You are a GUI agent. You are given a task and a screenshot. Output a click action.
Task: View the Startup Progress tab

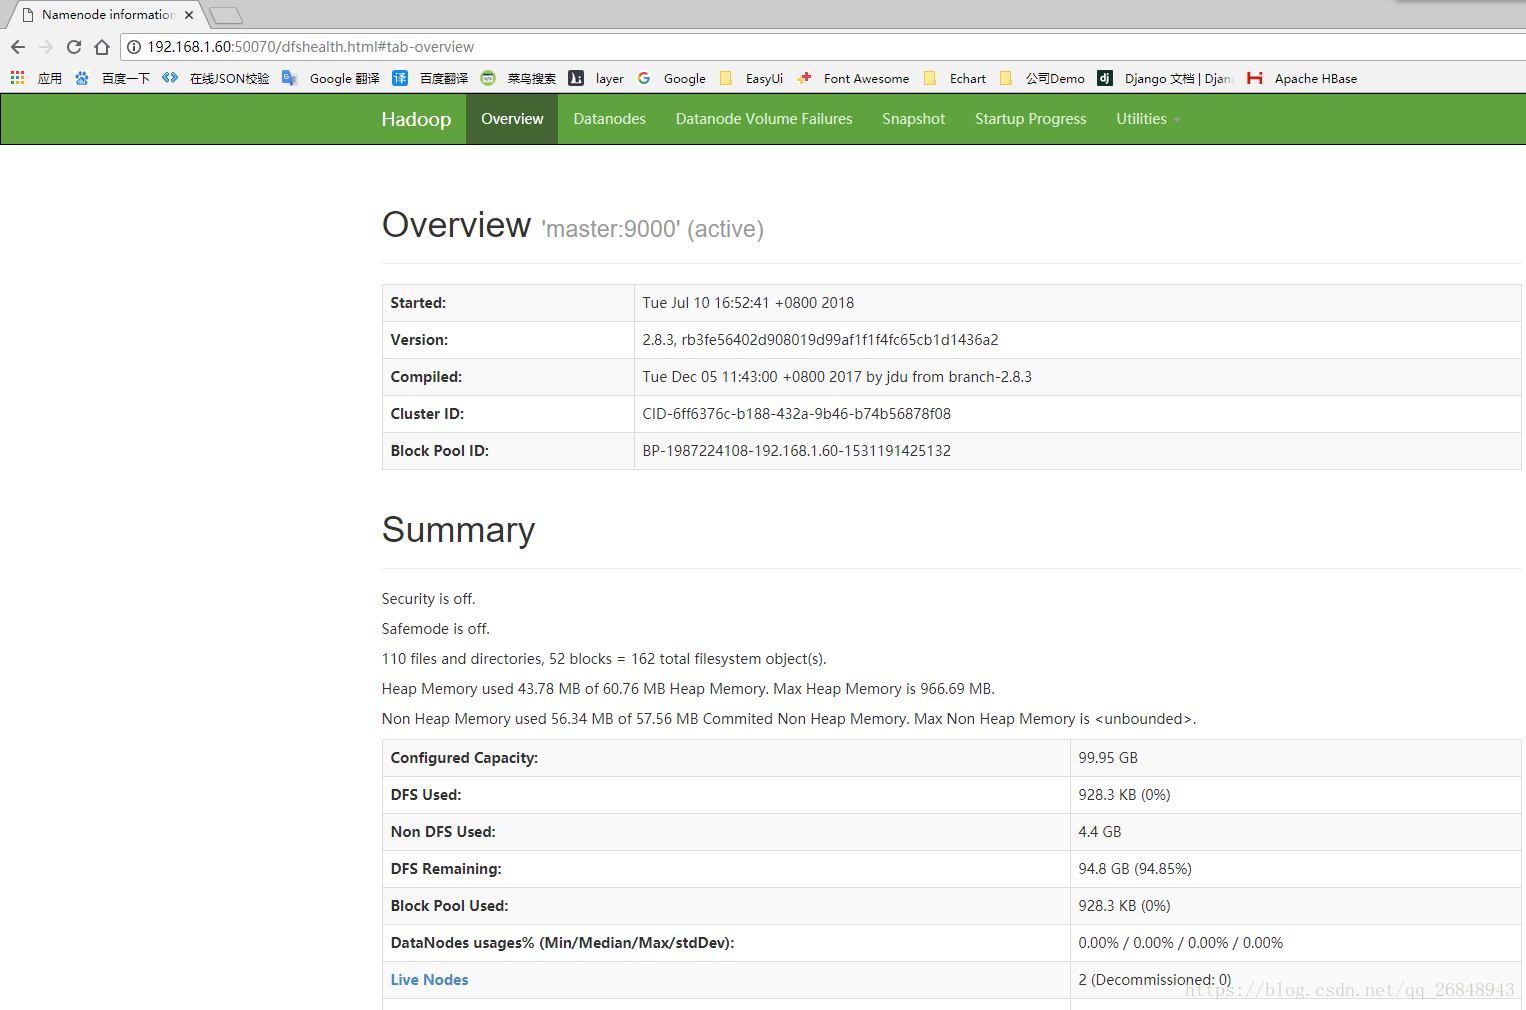pyautogui.click(x=1030, y=119)
